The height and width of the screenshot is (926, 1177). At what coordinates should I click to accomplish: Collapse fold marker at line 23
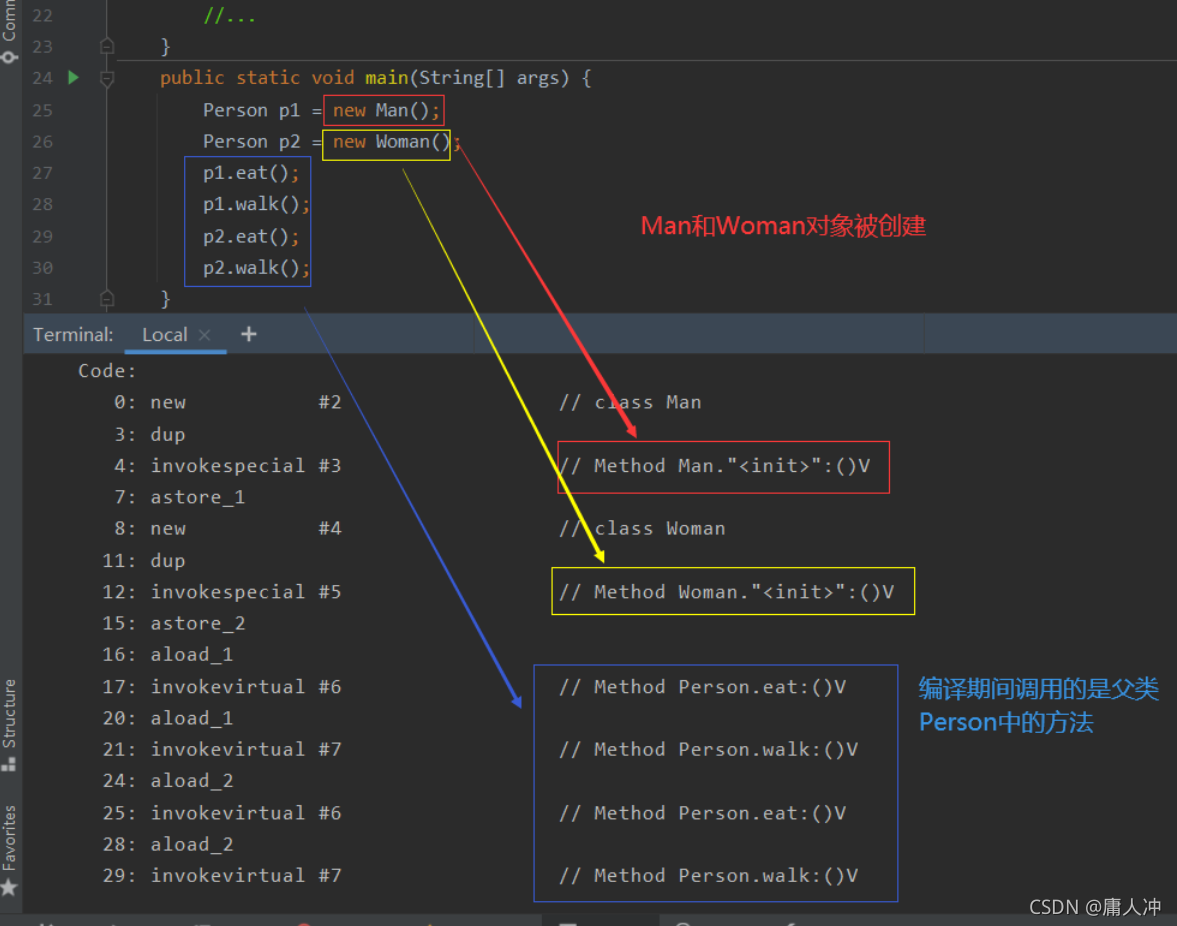[107, 47]
